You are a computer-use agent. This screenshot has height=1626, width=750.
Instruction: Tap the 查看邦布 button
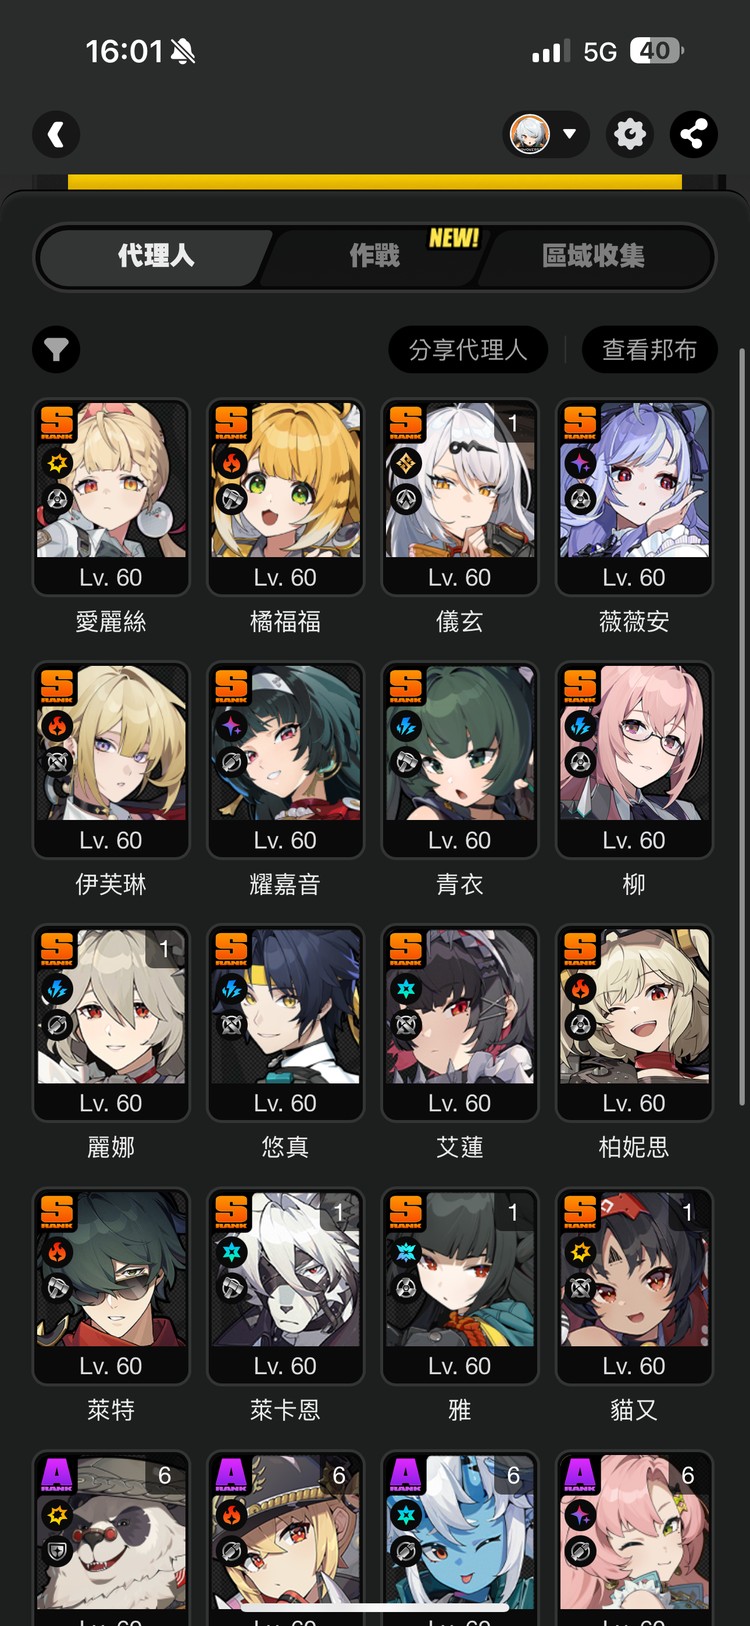[x=650, y=350]
